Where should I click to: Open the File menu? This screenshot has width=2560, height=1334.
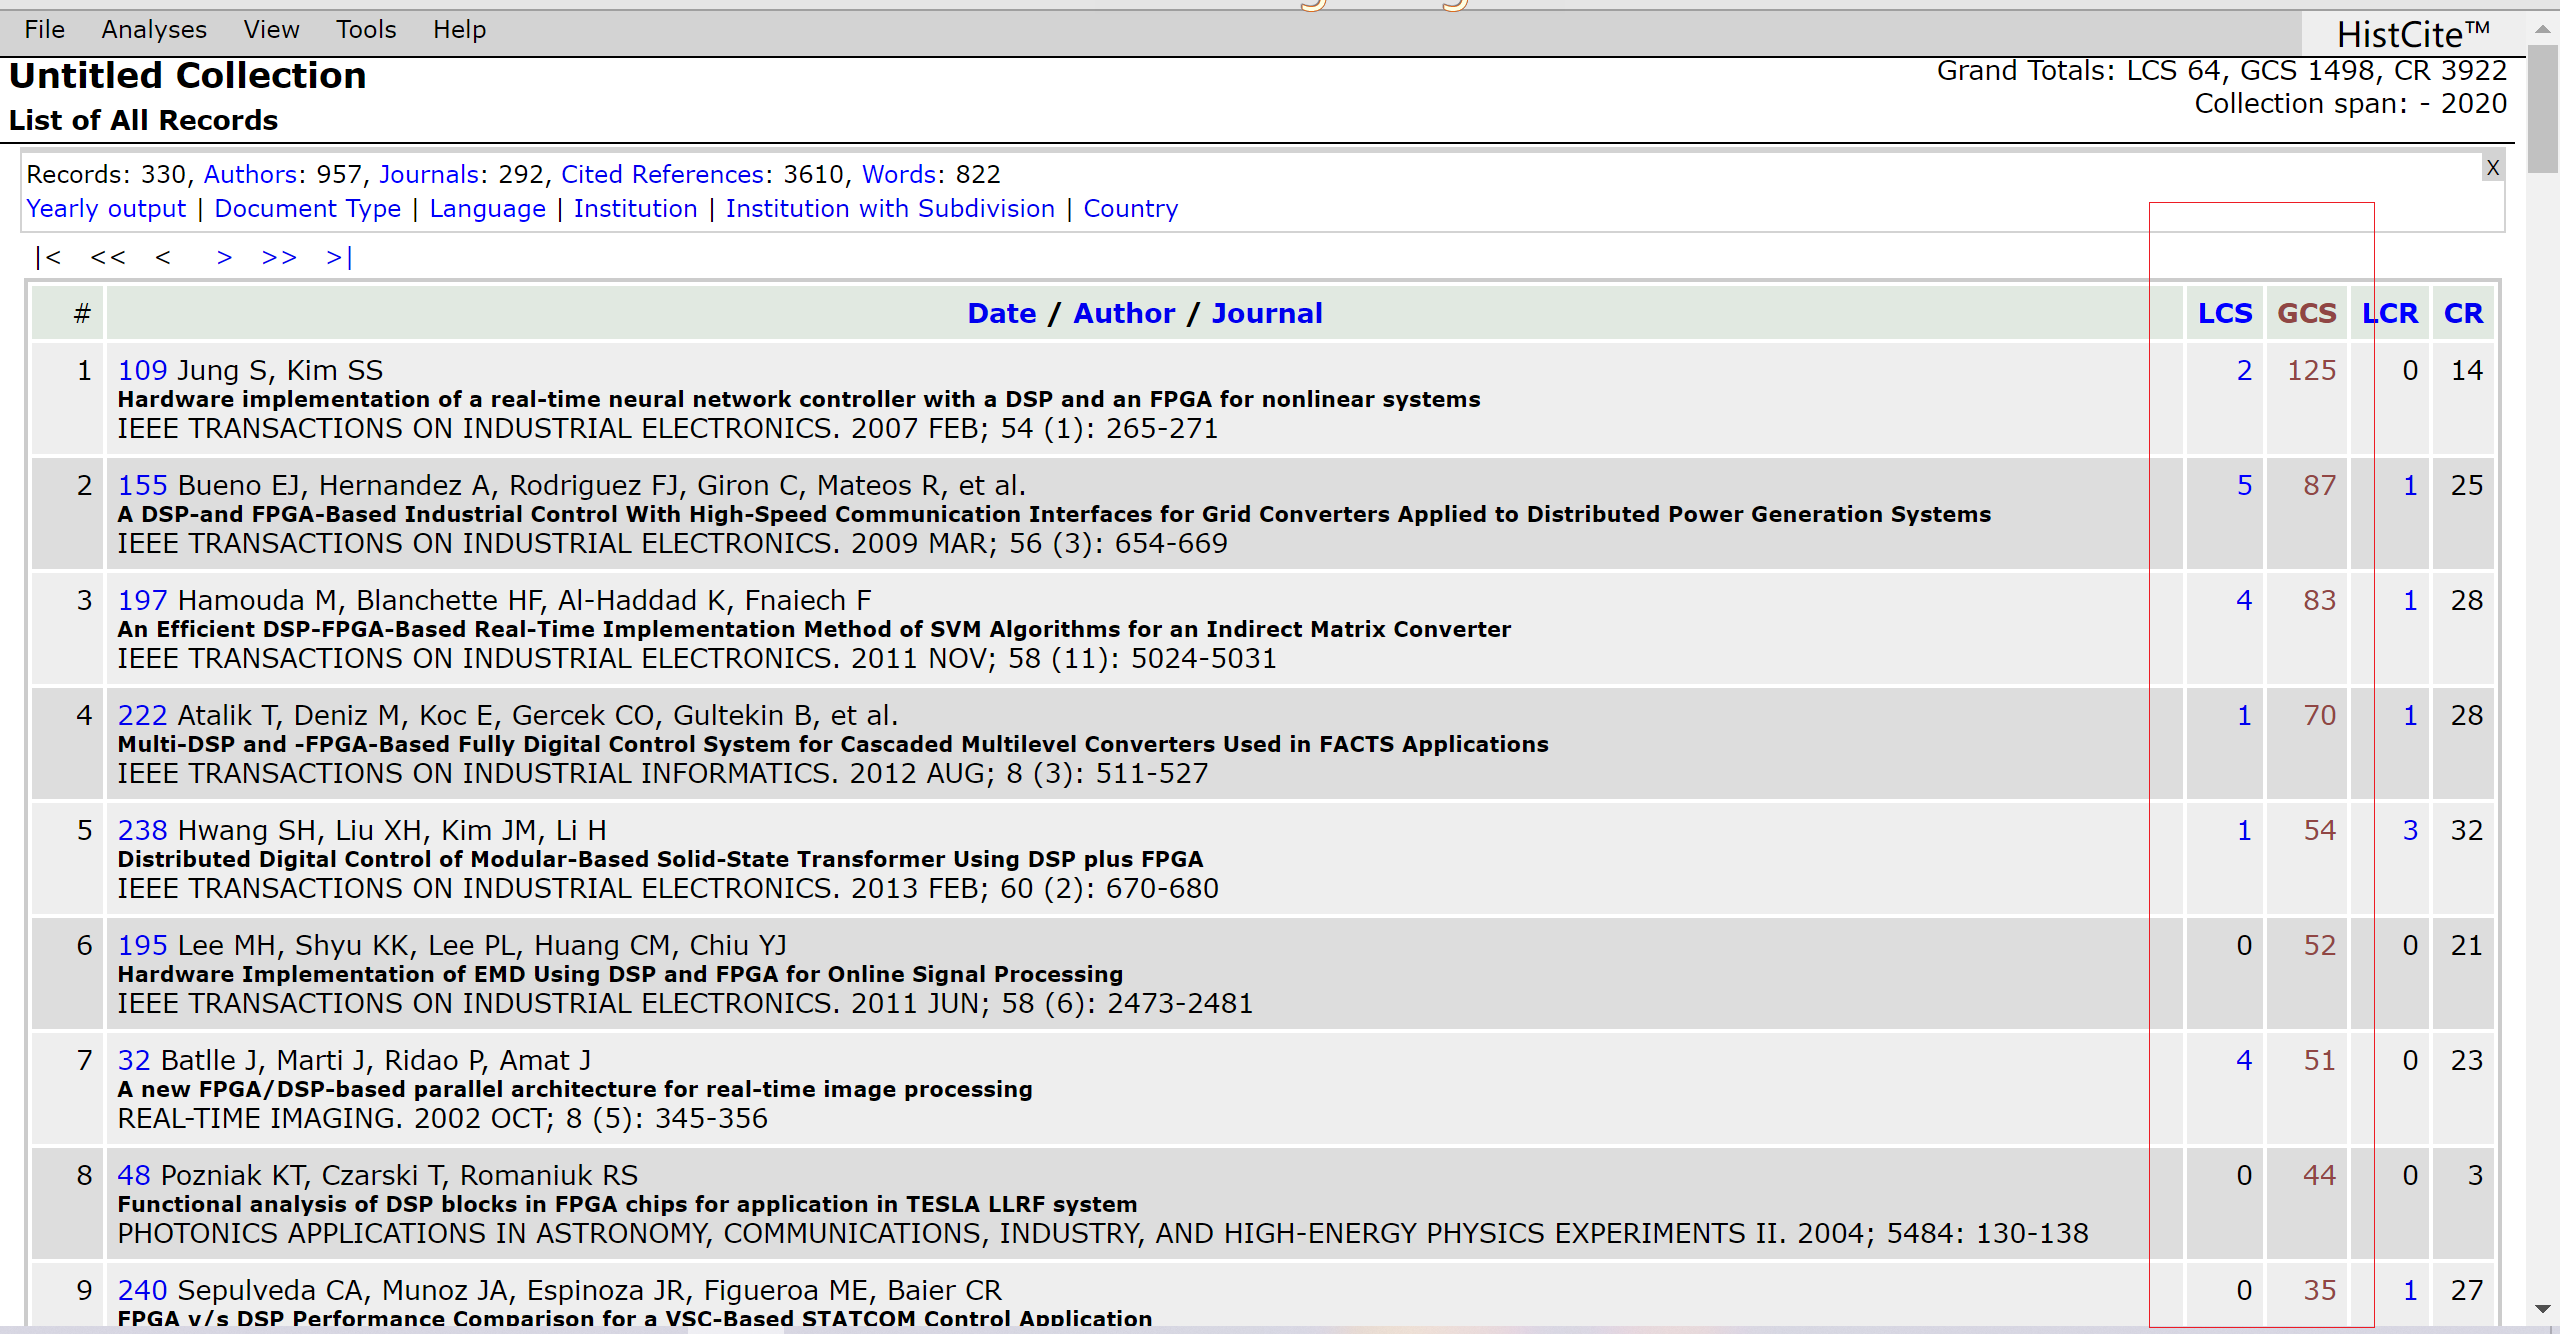pos(44,29)
